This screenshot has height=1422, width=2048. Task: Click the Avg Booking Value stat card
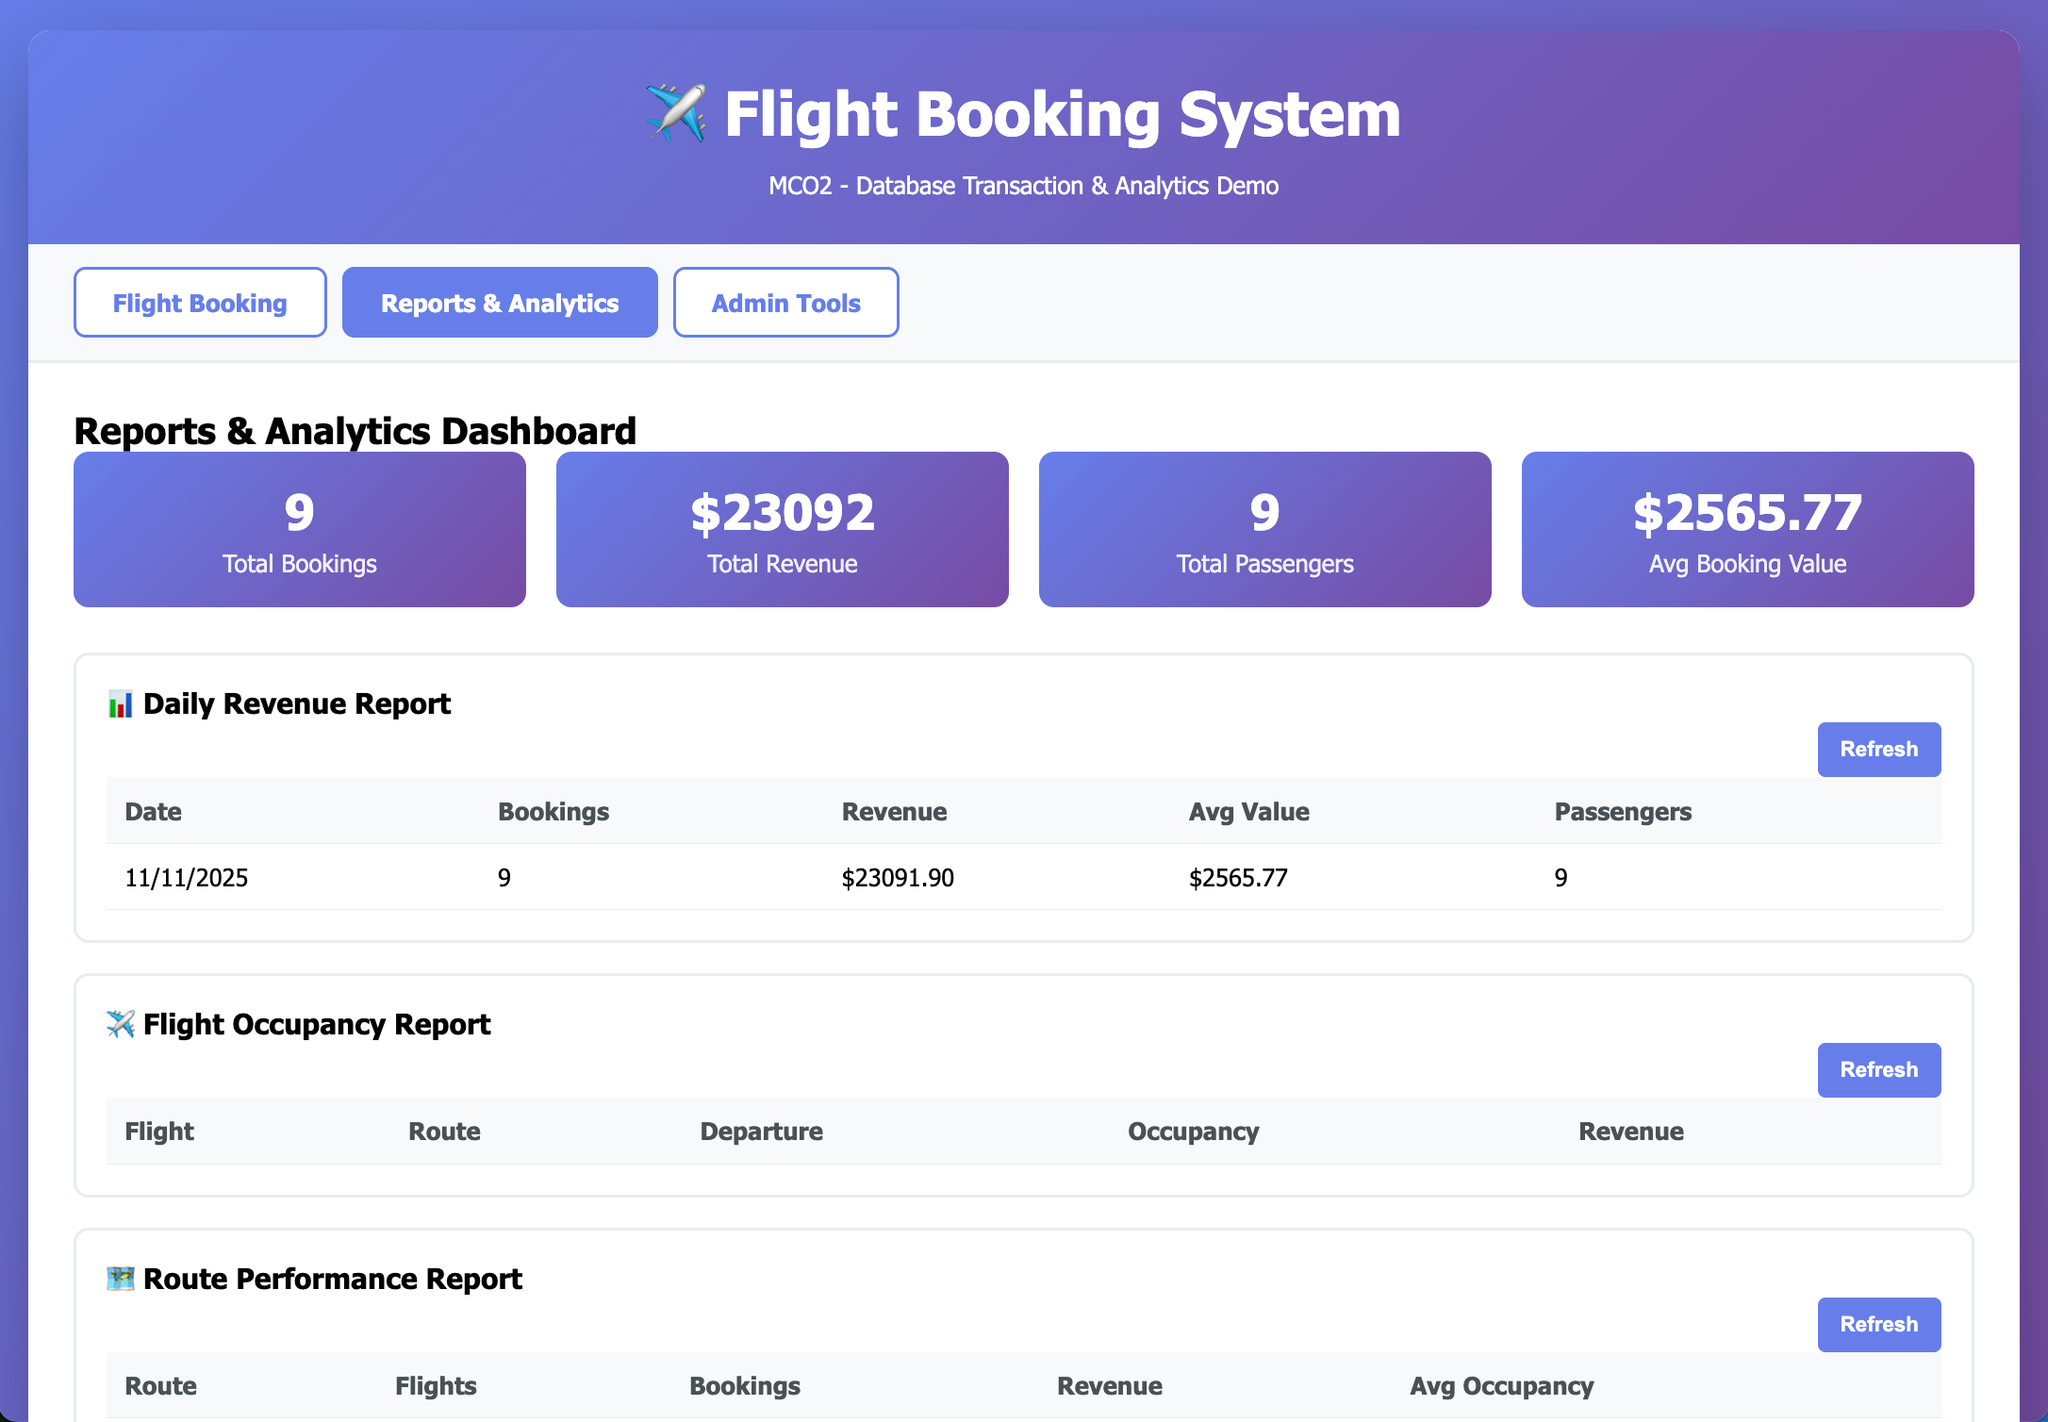1748,529
